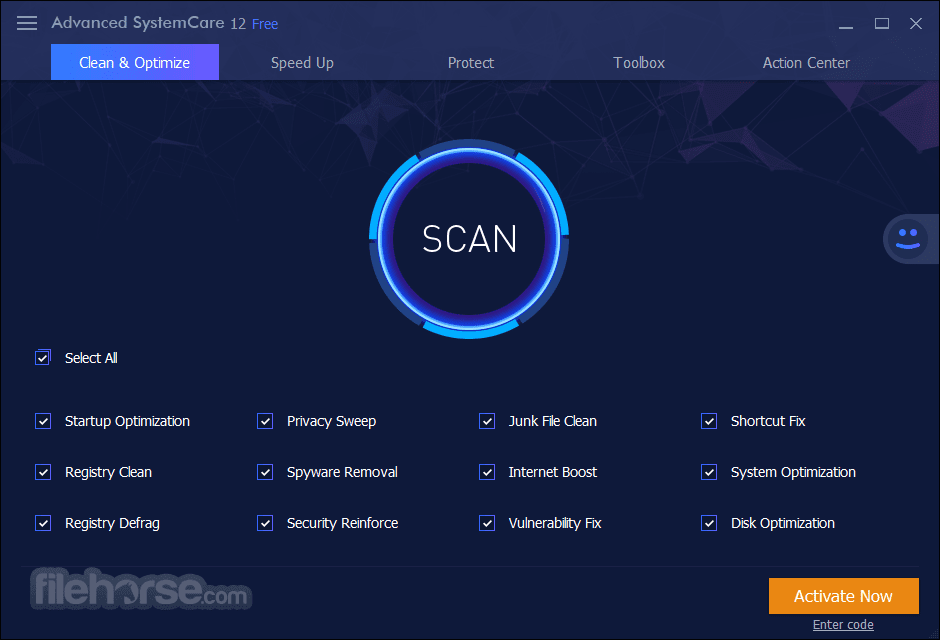Open the Toolbox tab

click(638, 62)
